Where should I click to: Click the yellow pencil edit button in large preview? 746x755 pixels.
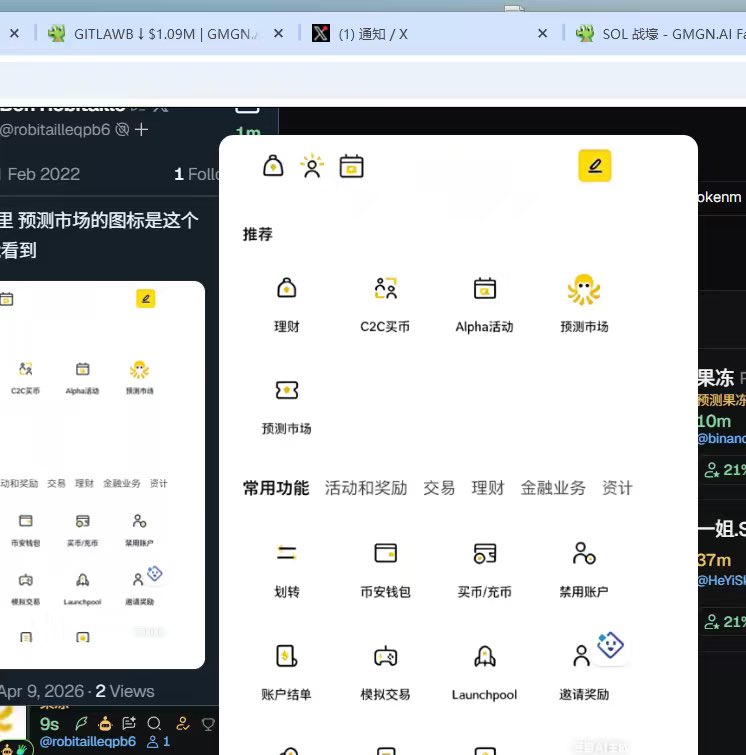(x=595, y=166)
